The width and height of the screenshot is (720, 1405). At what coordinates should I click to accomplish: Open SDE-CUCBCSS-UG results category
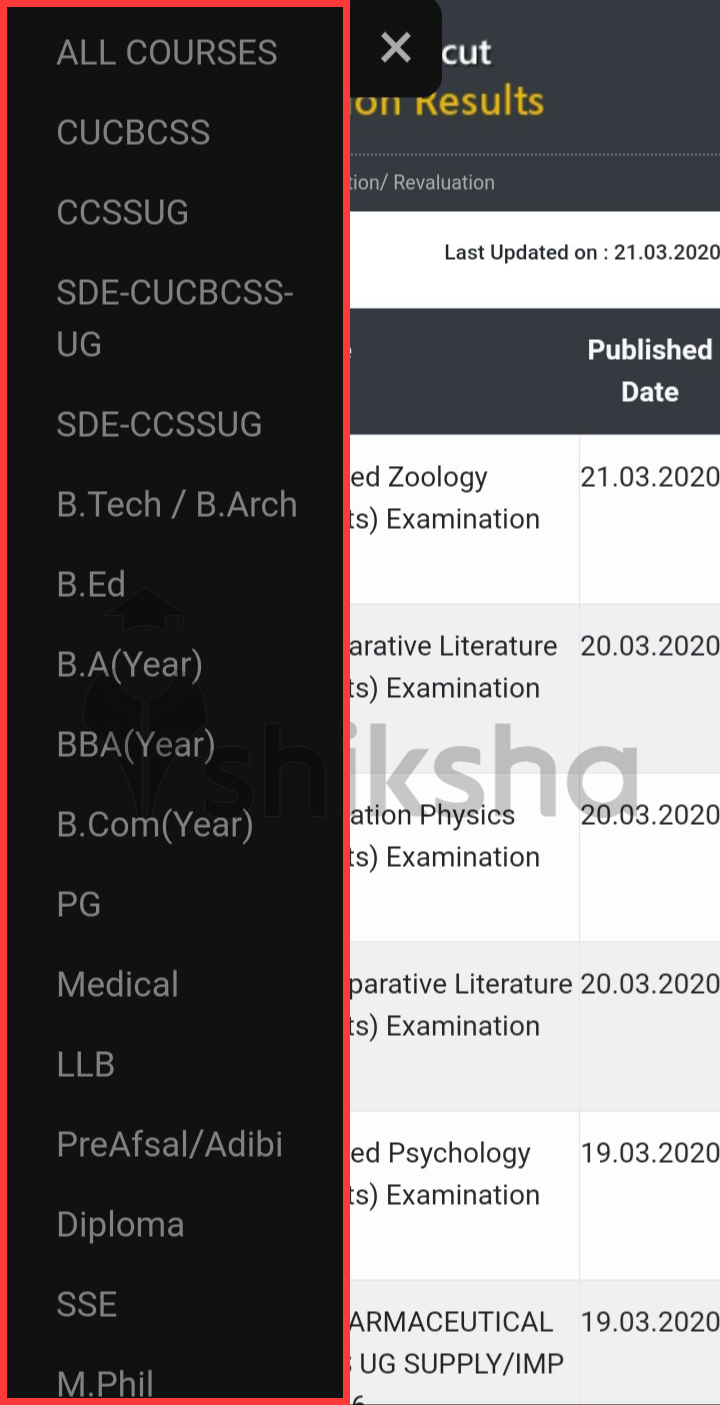point(175,318)
